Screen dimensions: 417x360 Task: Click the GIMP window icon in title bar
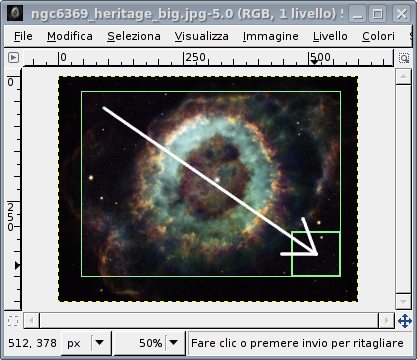point(15,14)
